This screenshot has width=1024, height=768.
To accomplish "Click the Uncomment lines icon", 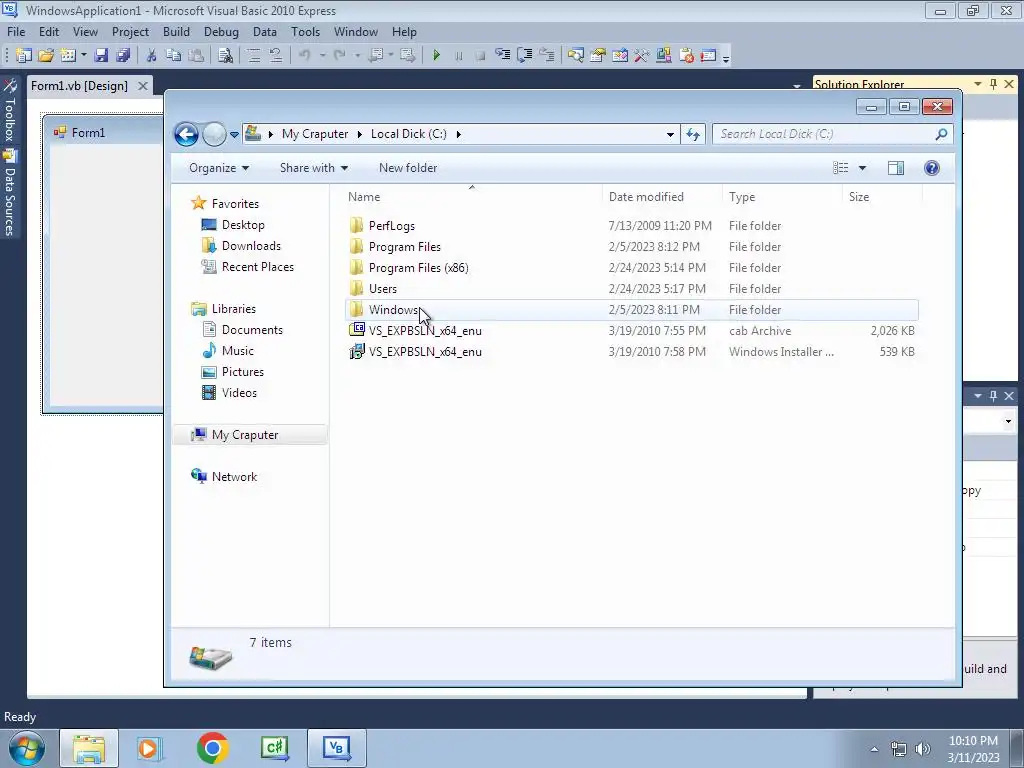I will point(276,56).
